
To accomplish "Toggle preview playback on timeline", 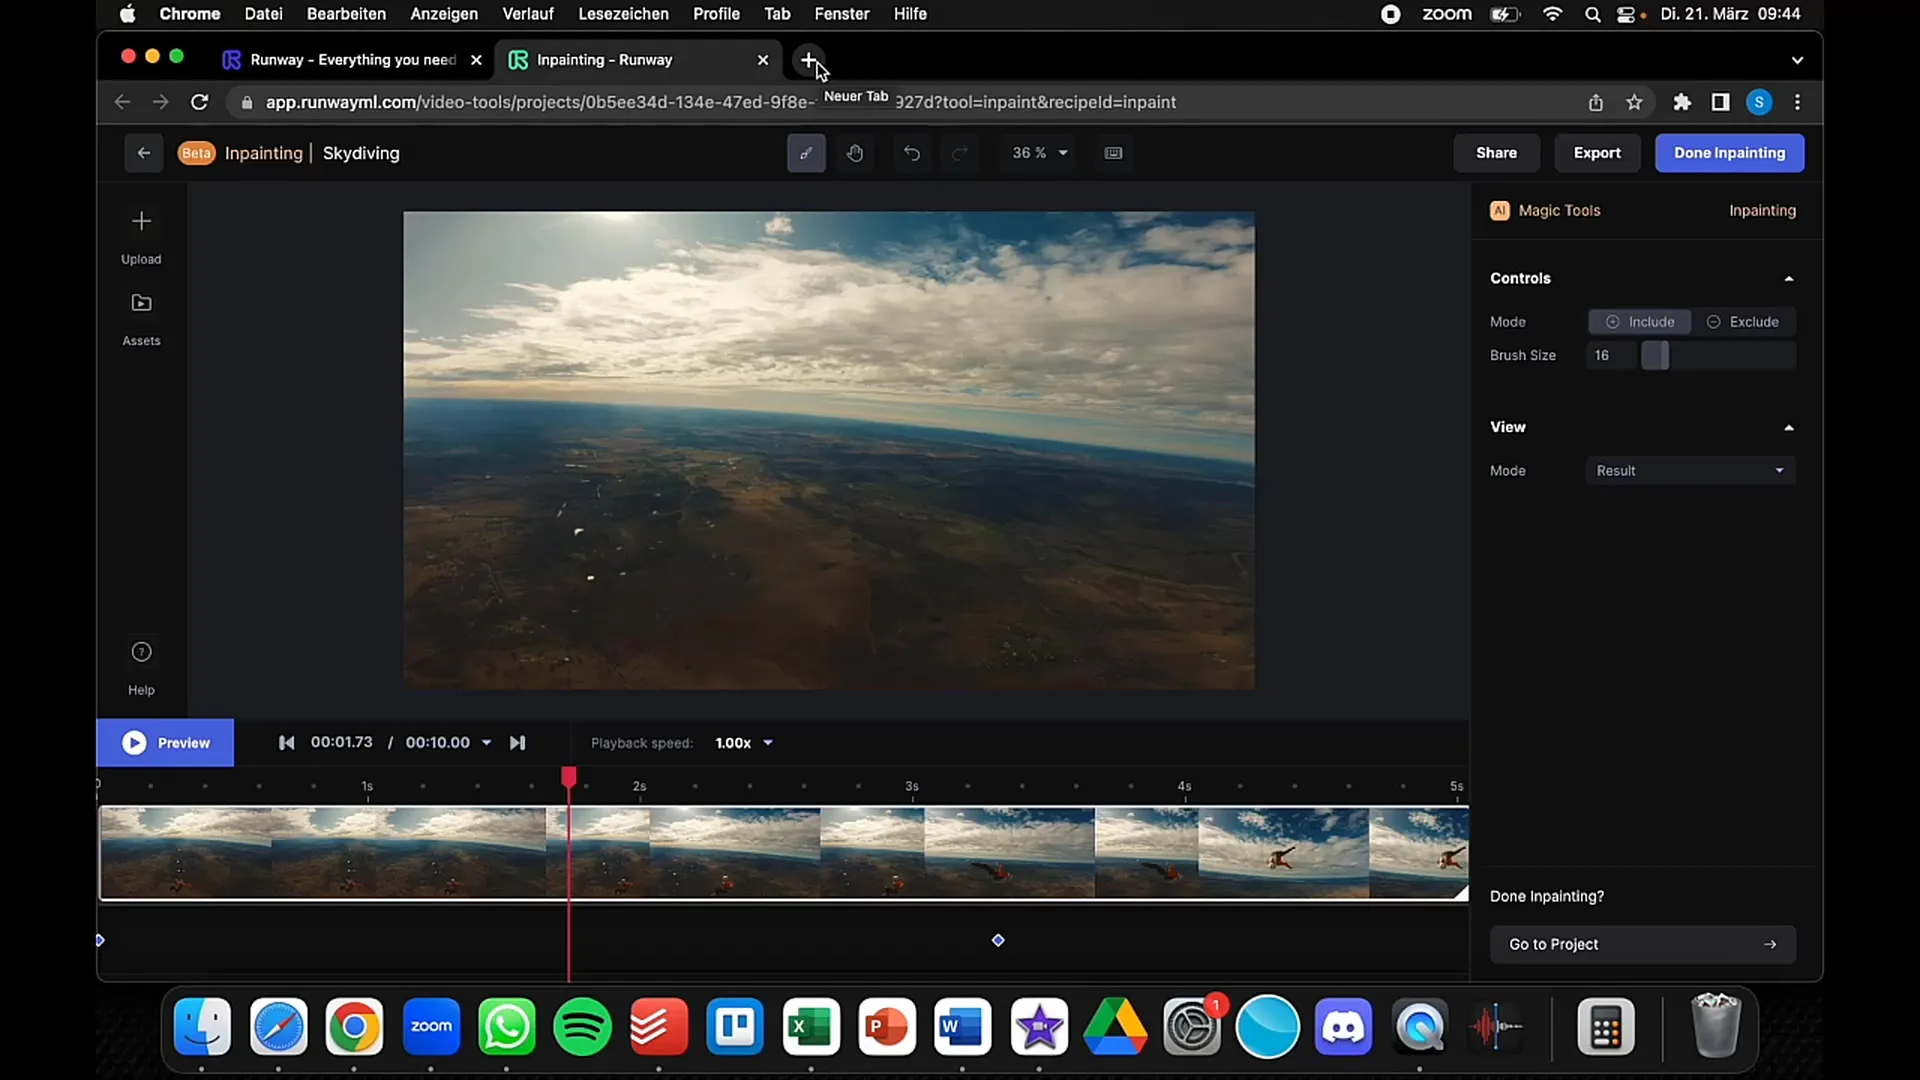I will pyautogui.click(x=165, y=742).
